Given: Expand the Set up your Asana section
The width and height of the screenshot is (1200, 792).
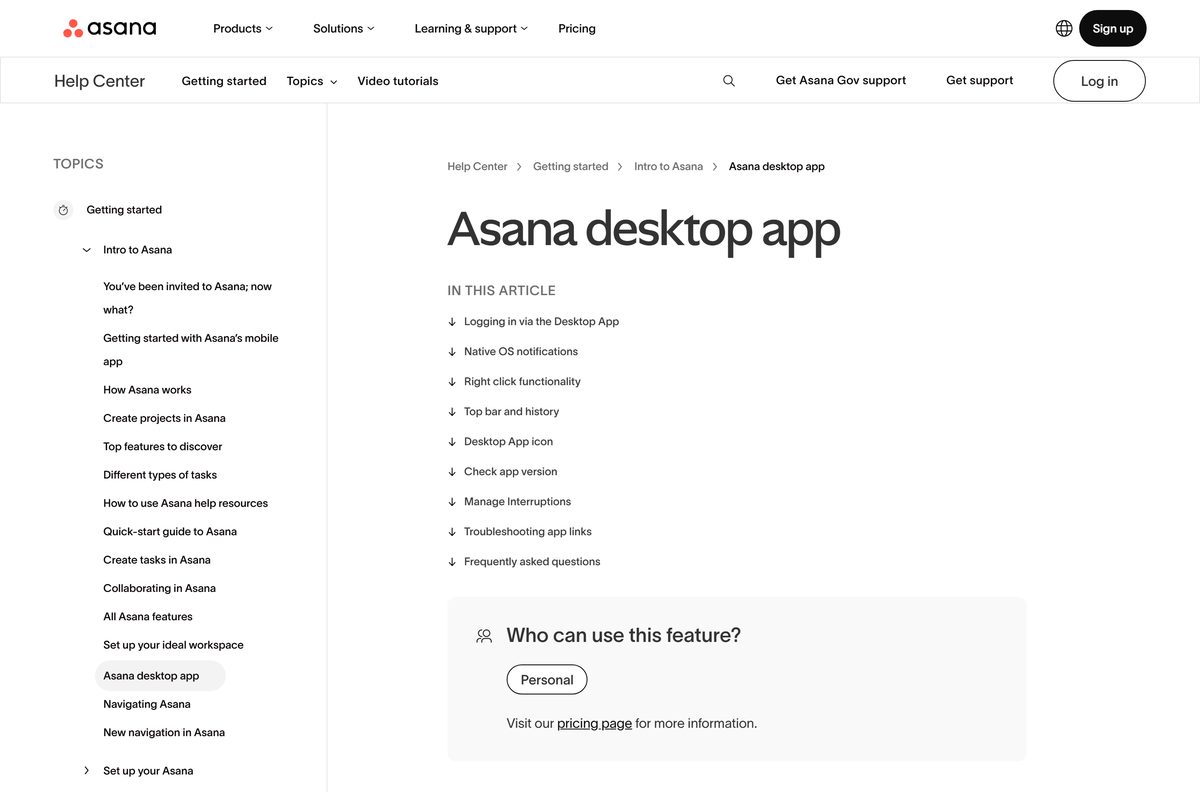Looking at the screenshot, I should click(87, 771).
